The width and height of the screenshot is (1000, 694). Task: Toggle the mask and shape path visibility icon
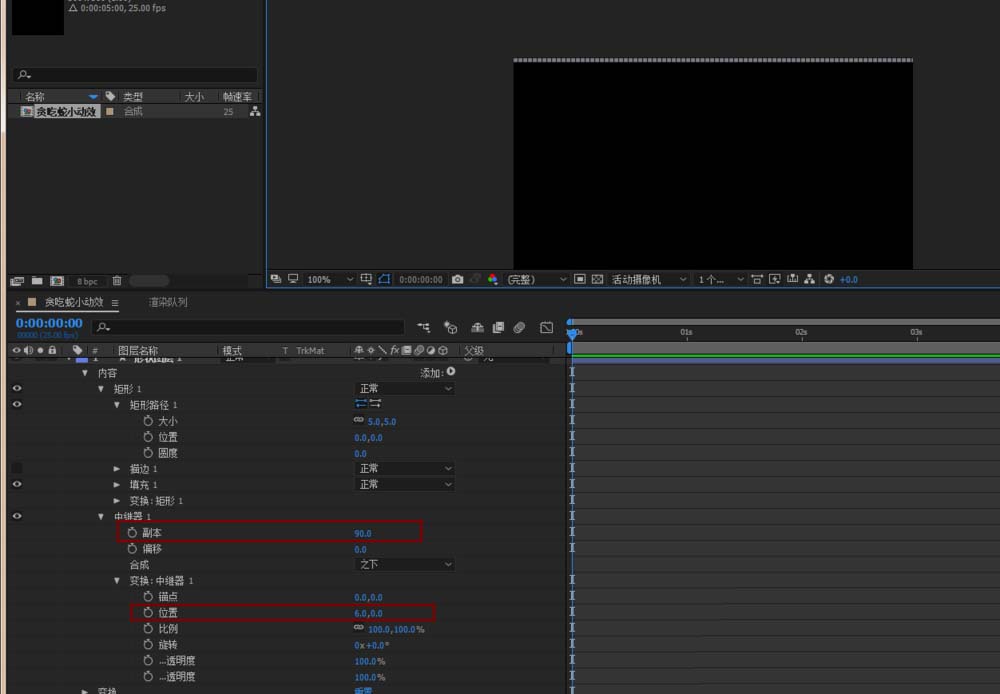[x=384, y=279]
